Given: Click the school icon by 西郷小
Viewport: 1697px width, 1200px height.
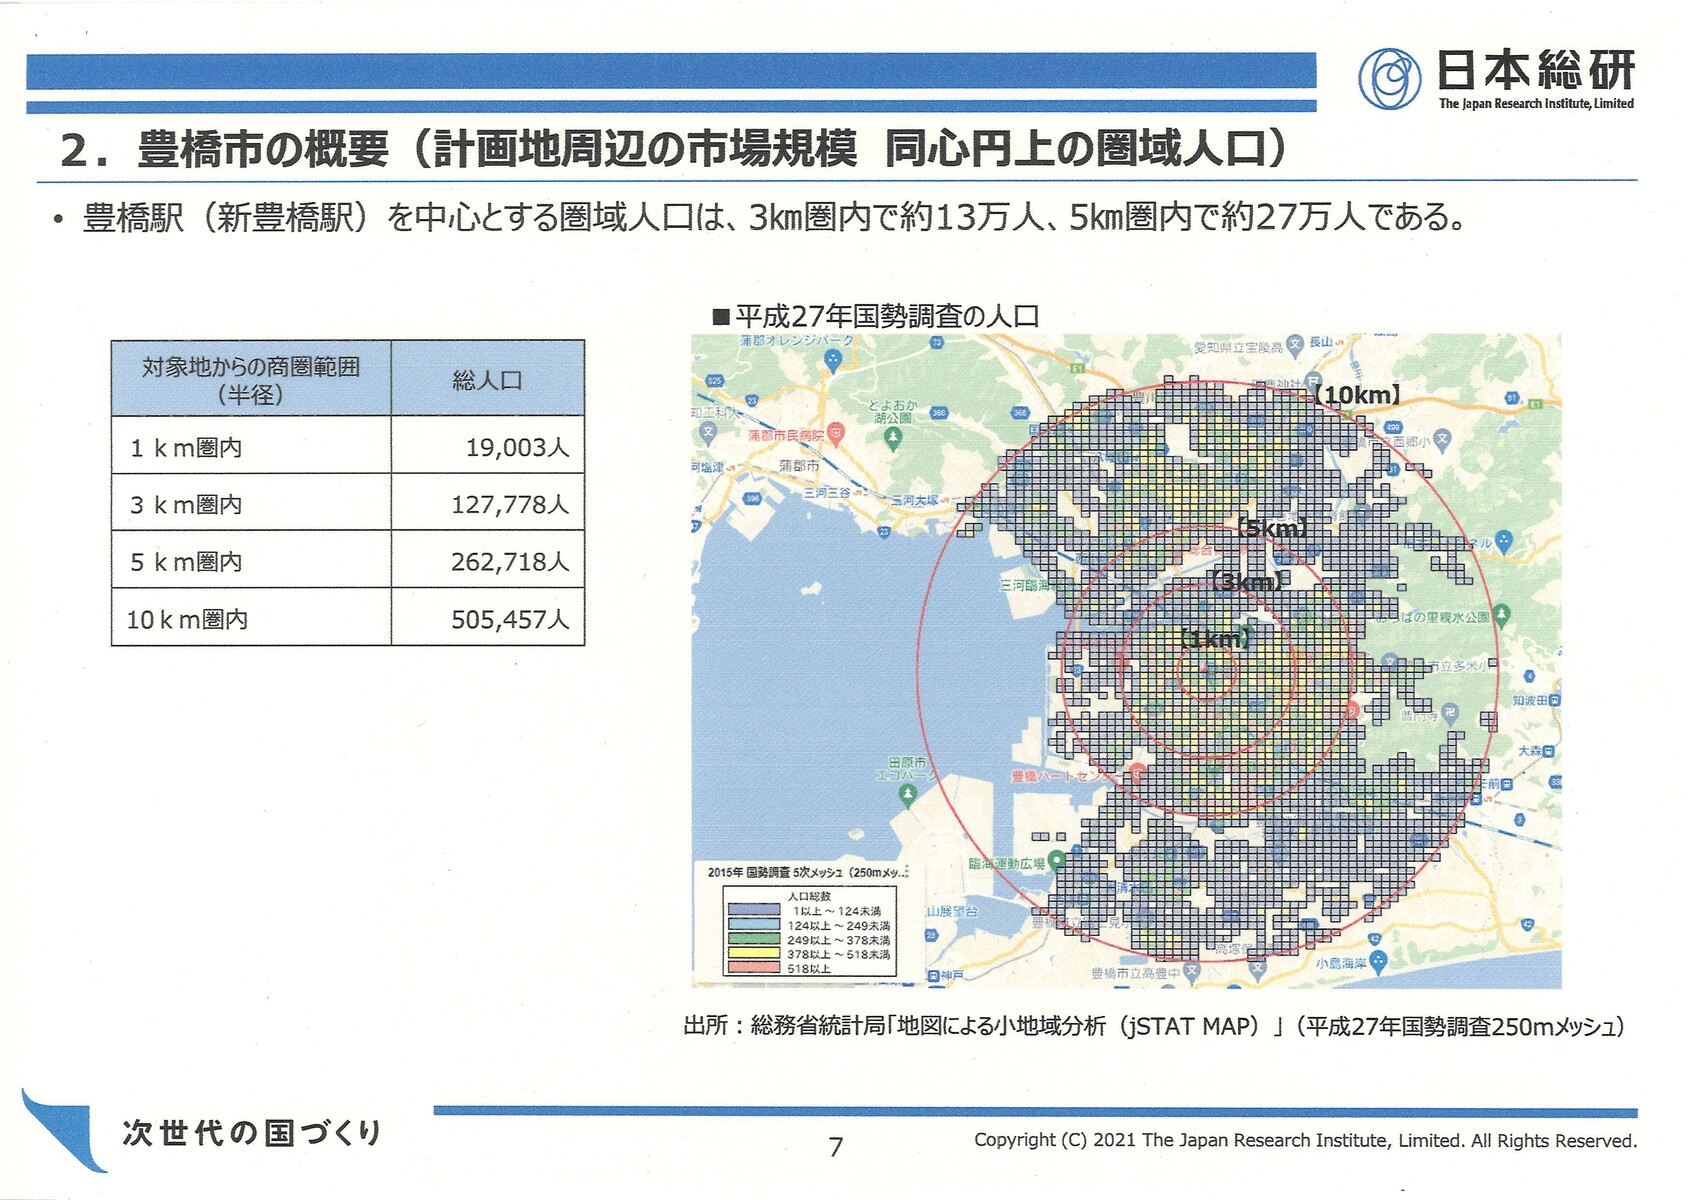Looking at the screenshot, I should [1441, 439].
